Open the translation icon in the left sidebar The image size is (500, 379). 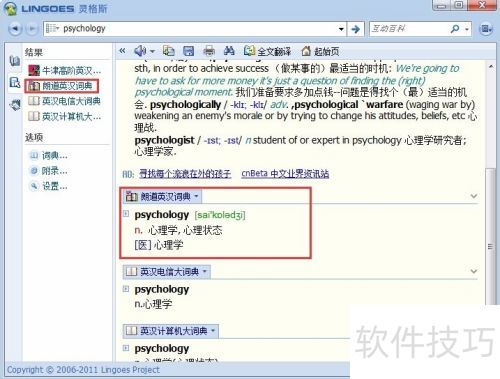(15, 105)
